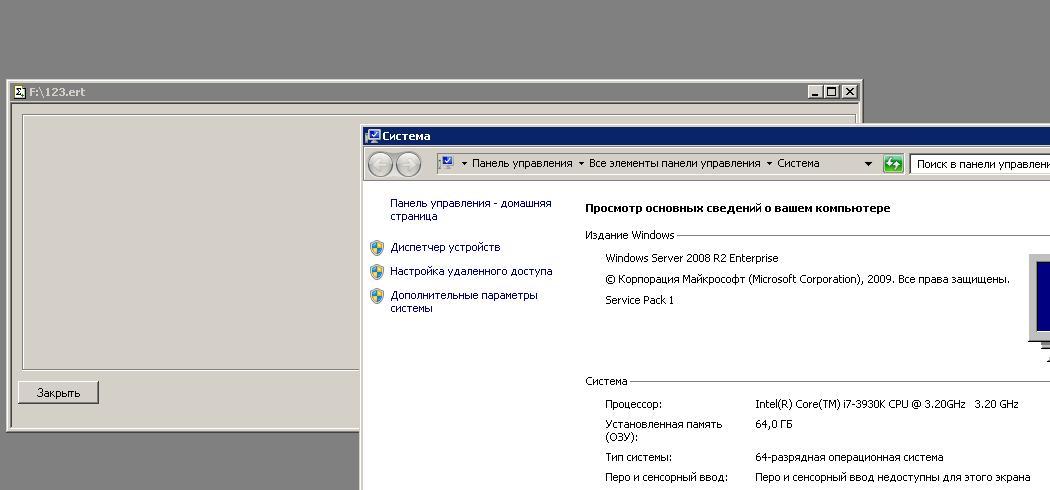Go back using the Back arrow button
The image size is (1050, 490).
pyautogui.click(x=380, y=164)
